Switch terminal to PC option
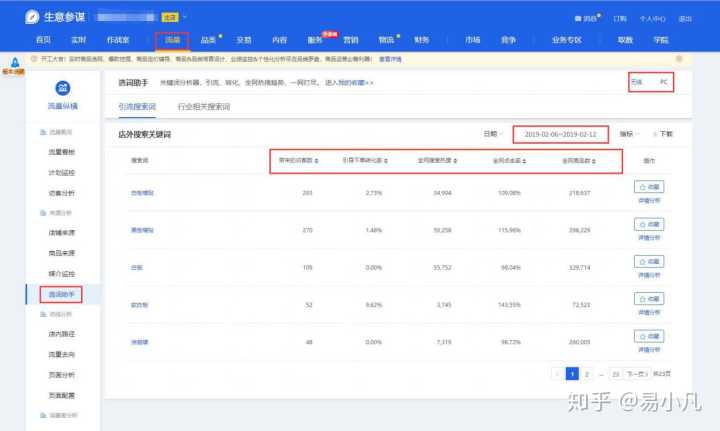Image resolution: width=720 pixels, height=431 pixels. [663, 82]
